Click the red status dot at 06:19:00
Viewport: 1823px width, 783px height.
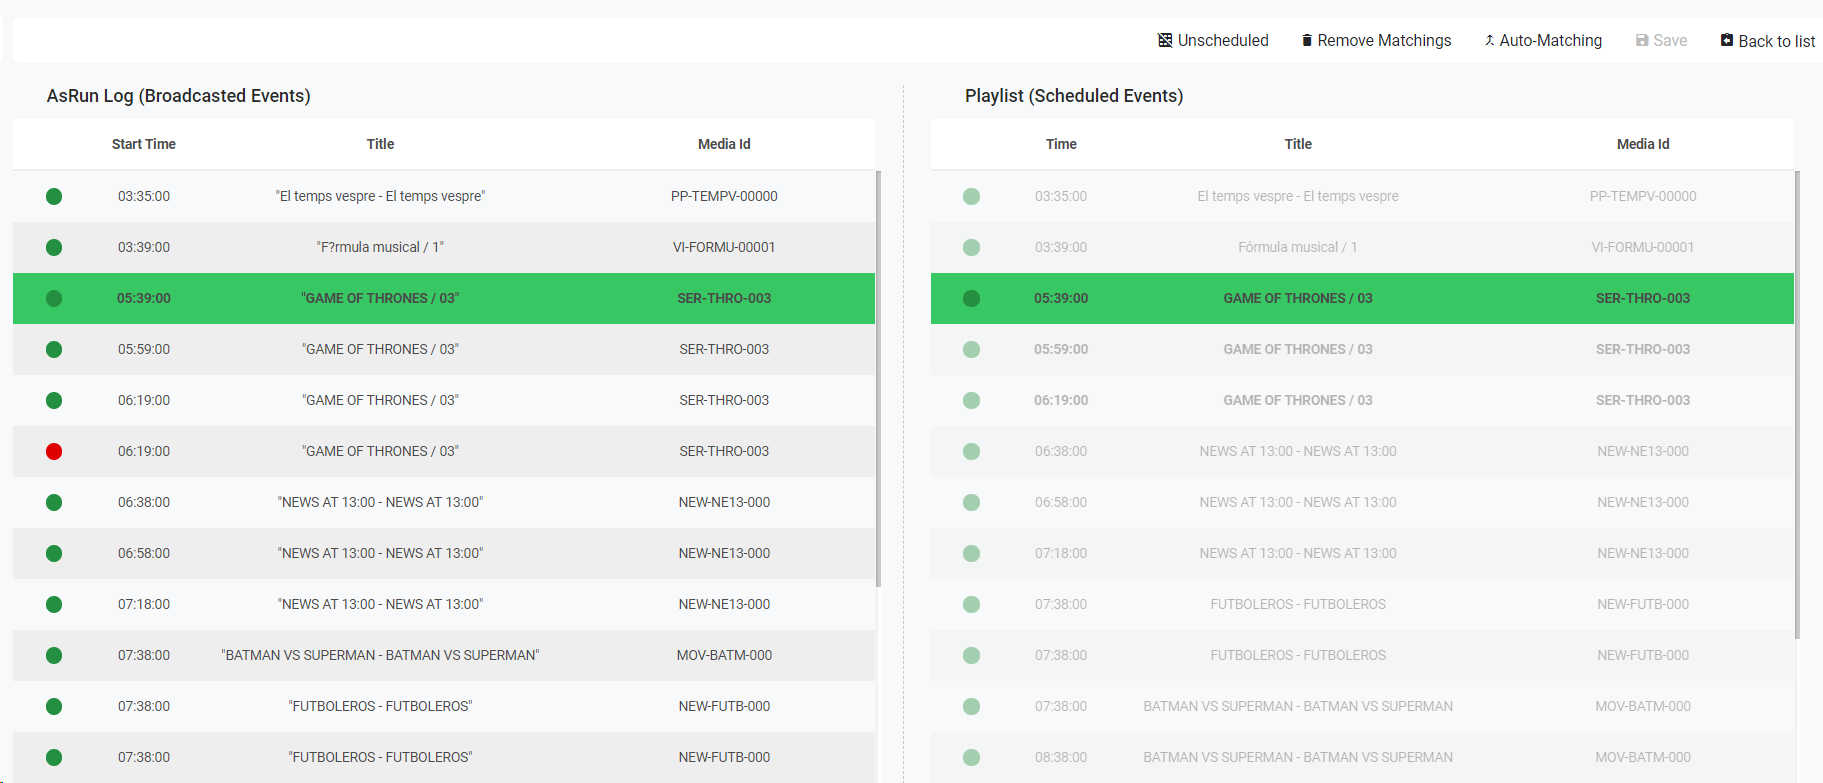(54, 451)
